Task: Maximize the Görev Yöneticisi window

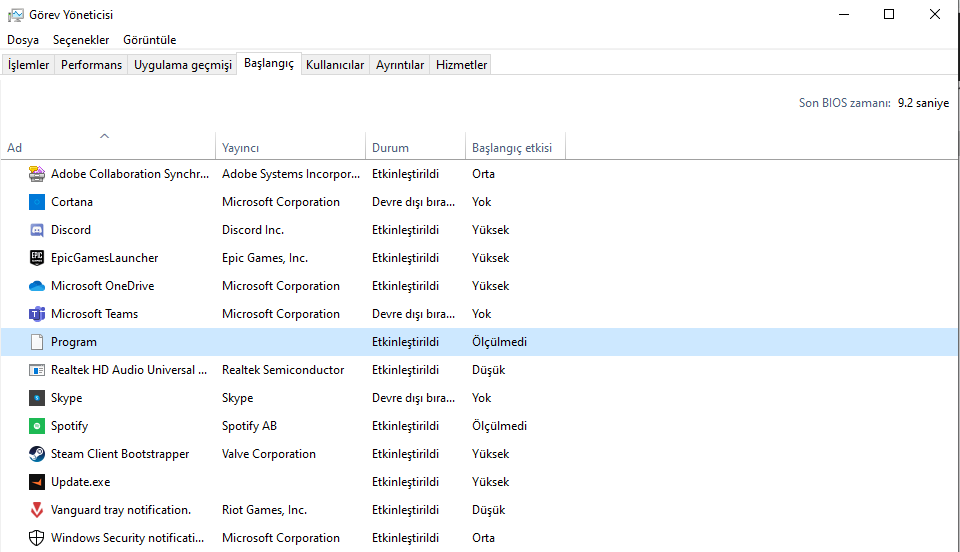Action: pos(889,14)
